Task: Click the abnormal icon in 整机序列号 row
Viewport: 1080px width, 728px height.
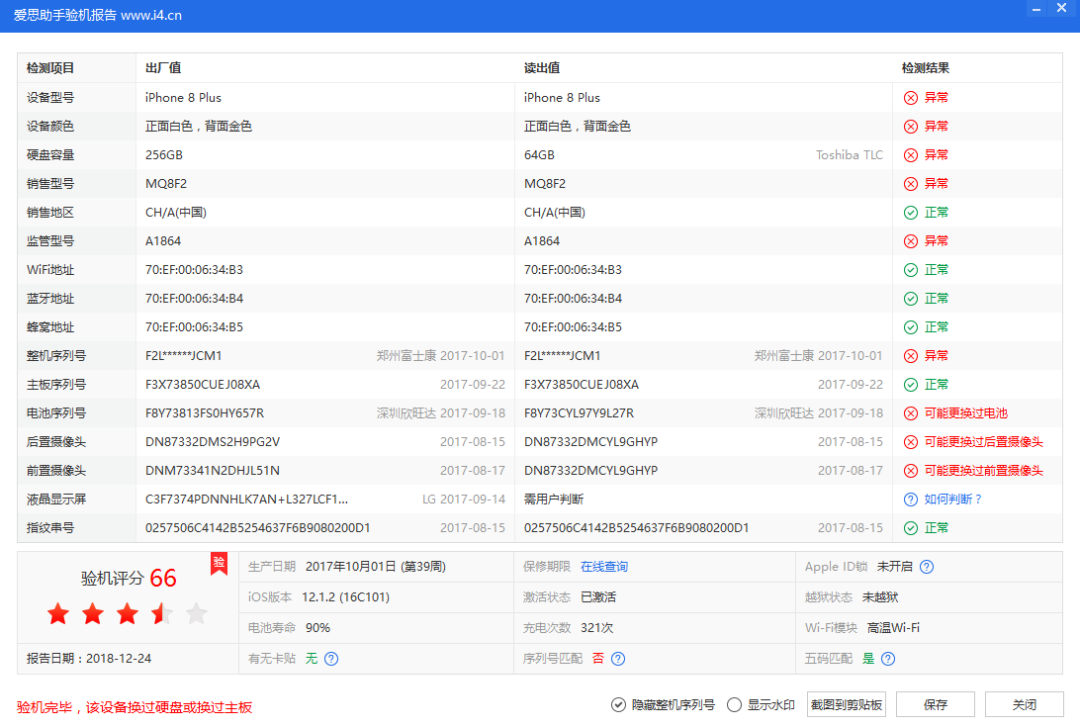Action: [x=911, y=356]
